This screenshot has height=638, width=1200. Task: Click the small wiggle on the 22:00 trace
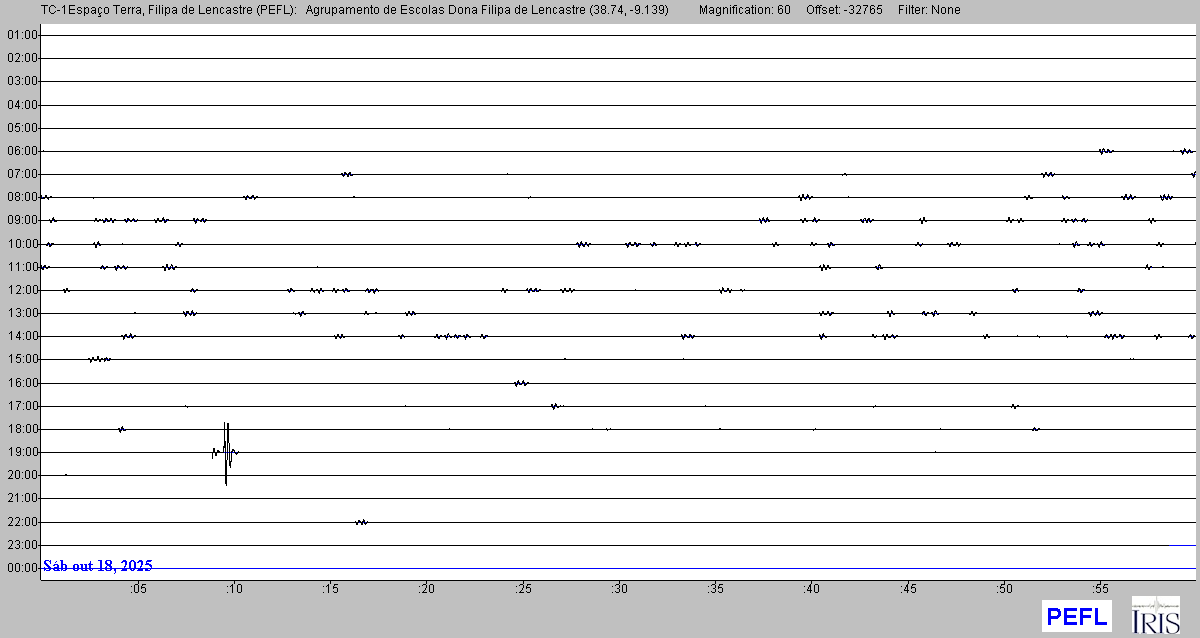(x=361, y=522)
